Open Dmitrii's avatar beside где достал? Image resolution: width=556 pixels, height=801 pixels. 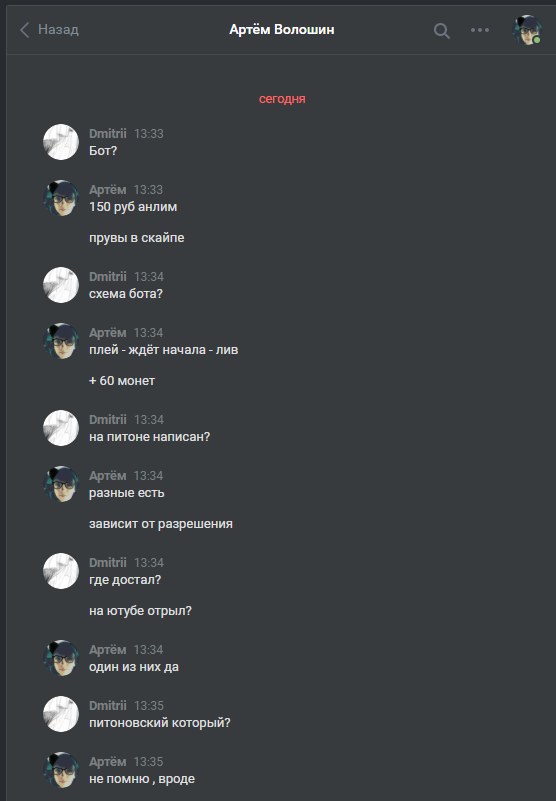61,571
